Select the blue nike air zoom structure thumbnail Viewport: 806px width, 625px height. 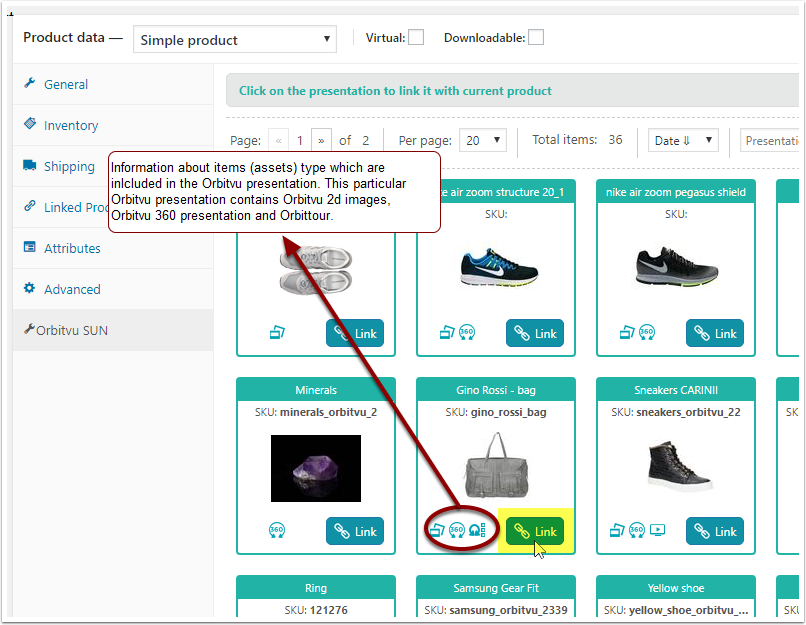499,268
